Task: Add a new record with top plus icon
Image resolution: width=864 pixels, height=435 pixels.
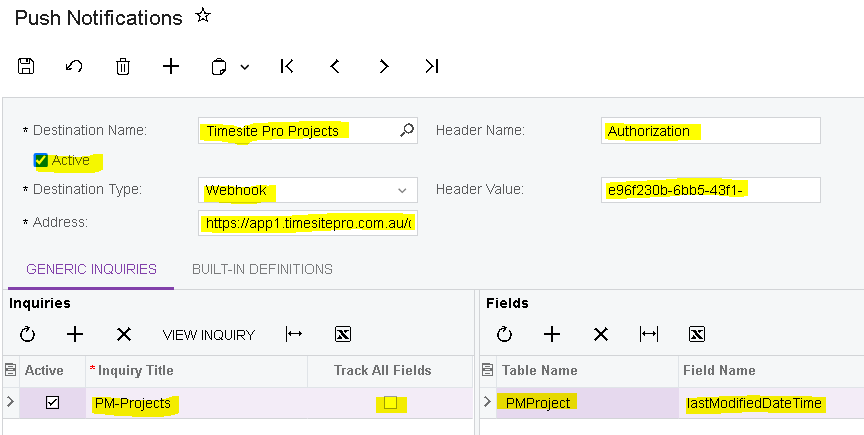Action: coord(171,66)
